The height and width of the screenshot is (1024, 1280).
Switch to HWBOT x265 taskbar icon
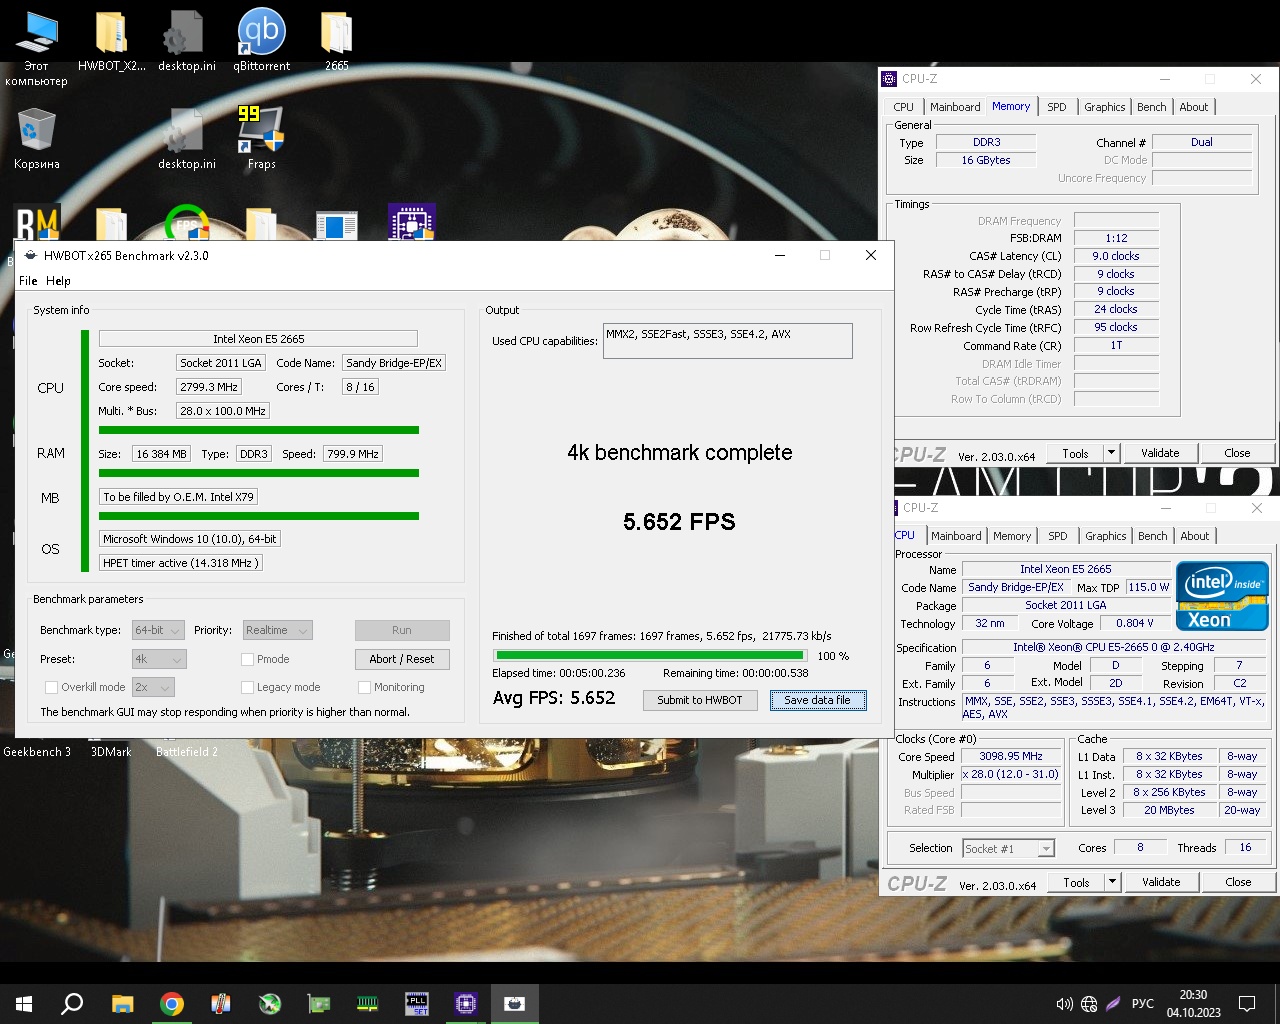515,1004
